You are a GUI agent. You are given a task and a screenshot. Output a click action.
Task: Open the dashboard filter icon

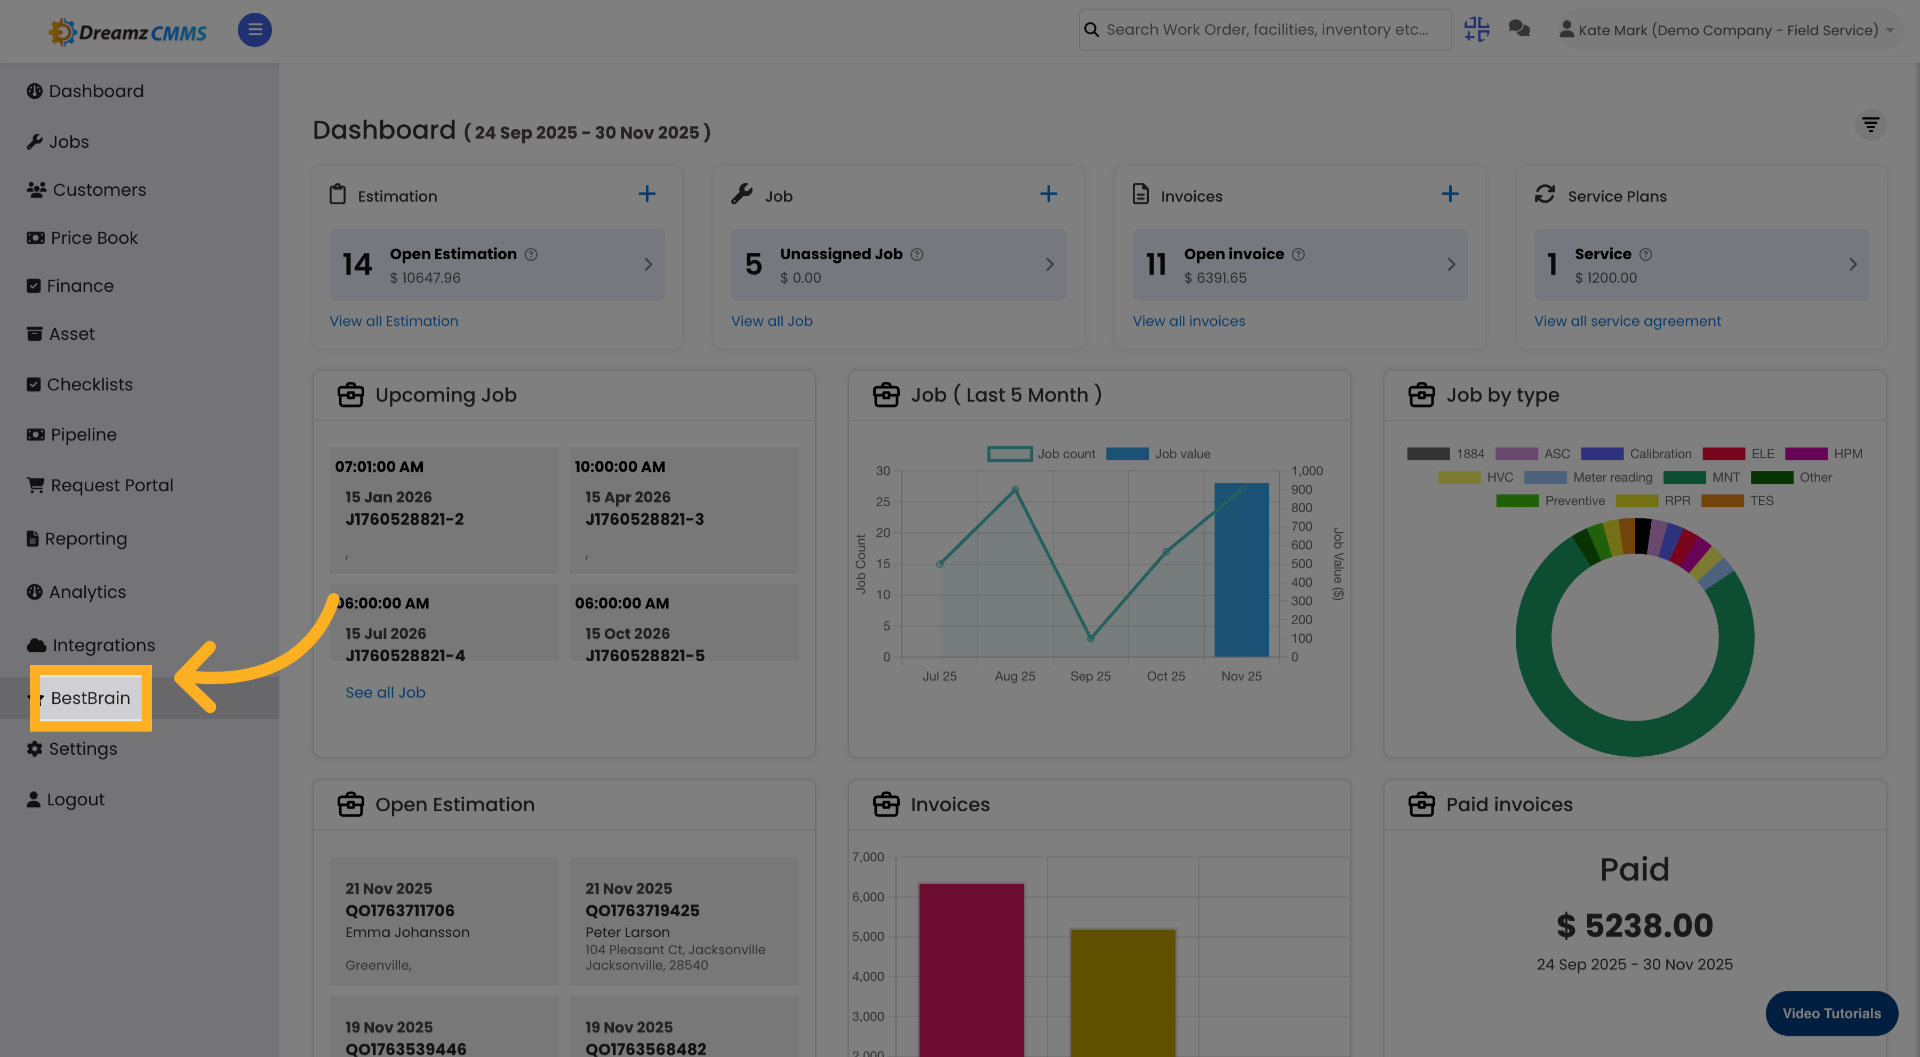pos(1870,125)
